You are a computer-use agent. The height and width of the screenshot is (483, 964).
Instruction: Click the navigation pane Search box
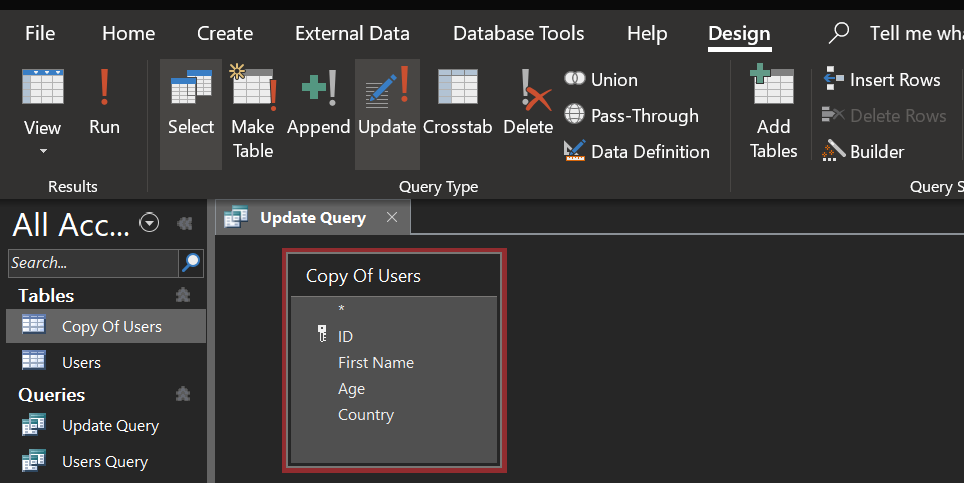click(92, 263)
